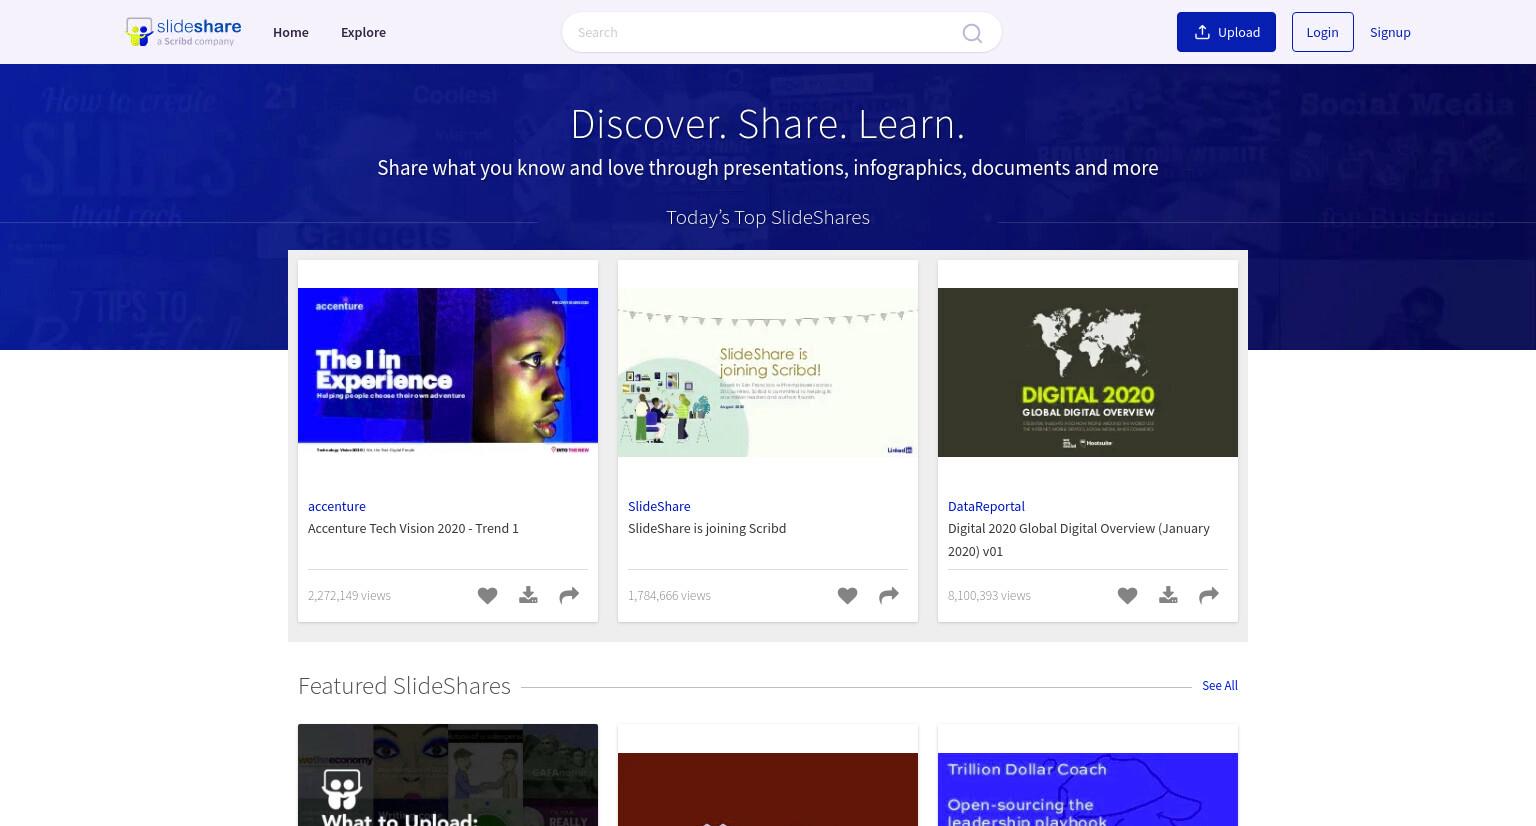Image resolution: width=1536 pixels, height=826 pixels.
Task: Like the Accenture Tech Vision slideshow
Action: (x=487, y=596)
